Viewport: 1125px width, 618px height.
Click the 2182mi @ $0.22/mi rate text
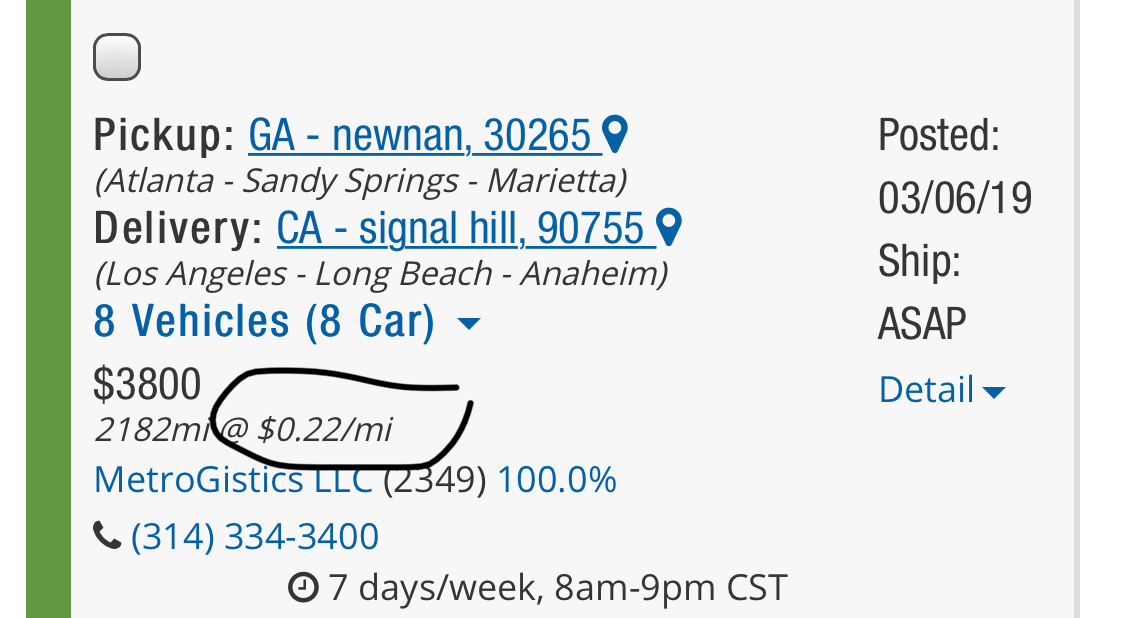coord(243,430)
